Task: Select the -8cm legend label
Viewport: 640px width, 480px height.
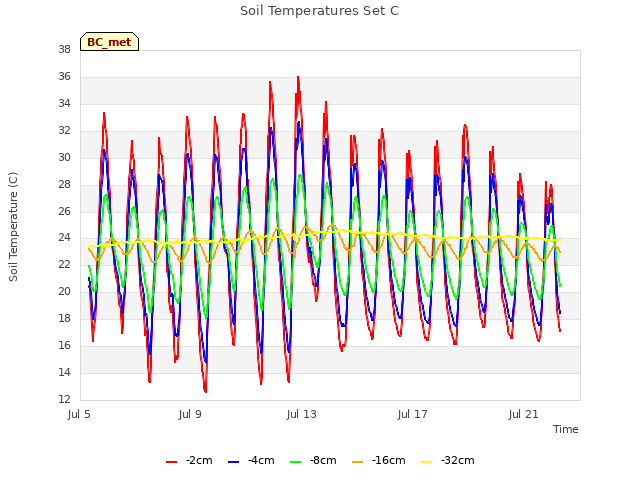Action: [323, 460]
